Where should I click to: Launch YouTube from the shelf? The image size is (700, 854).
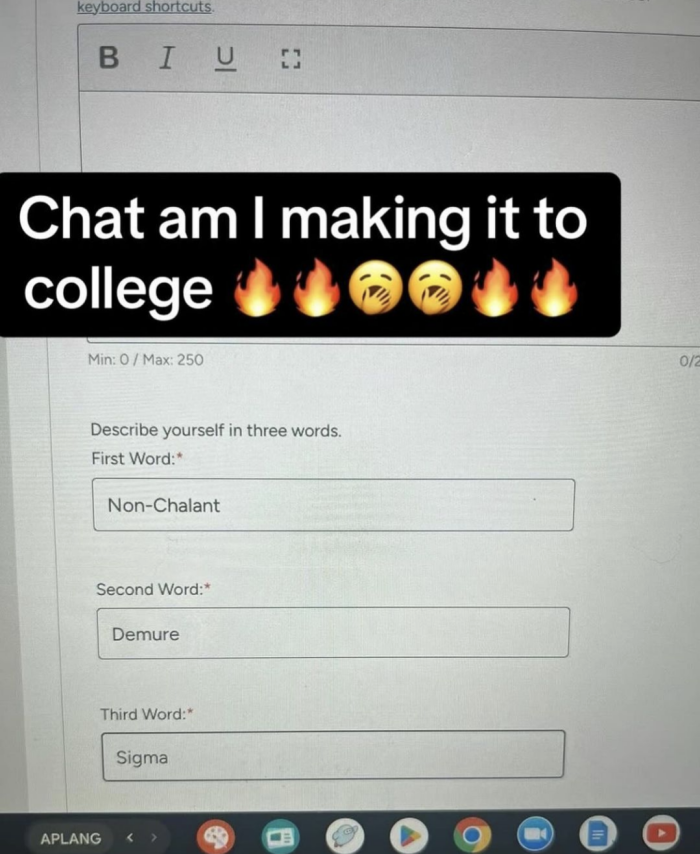click(661, 832)
